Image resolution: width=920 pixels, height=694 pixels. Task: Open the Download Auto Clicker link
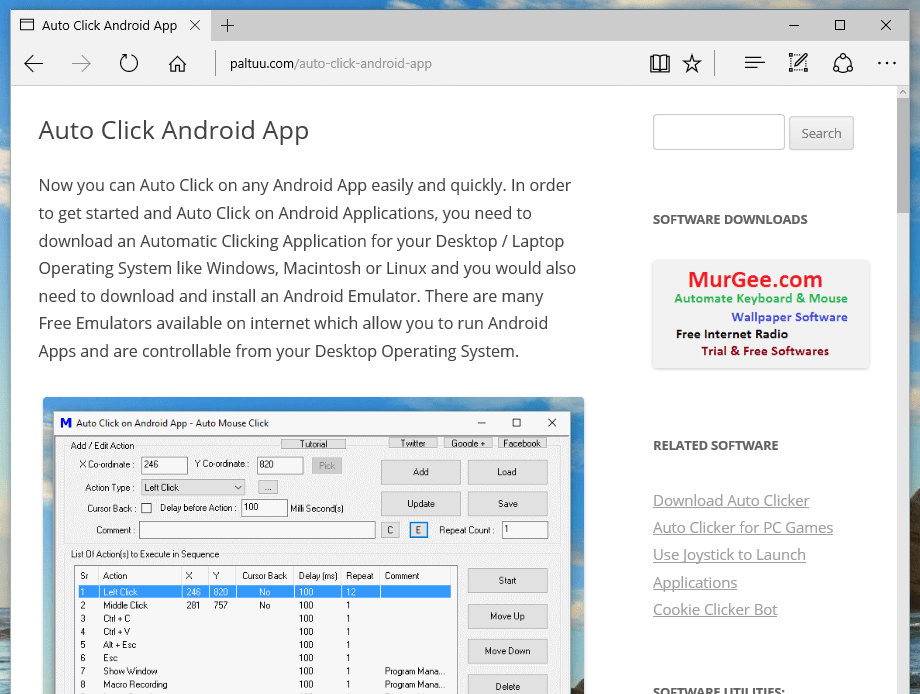pyautogui.click(x=731, y=500)
